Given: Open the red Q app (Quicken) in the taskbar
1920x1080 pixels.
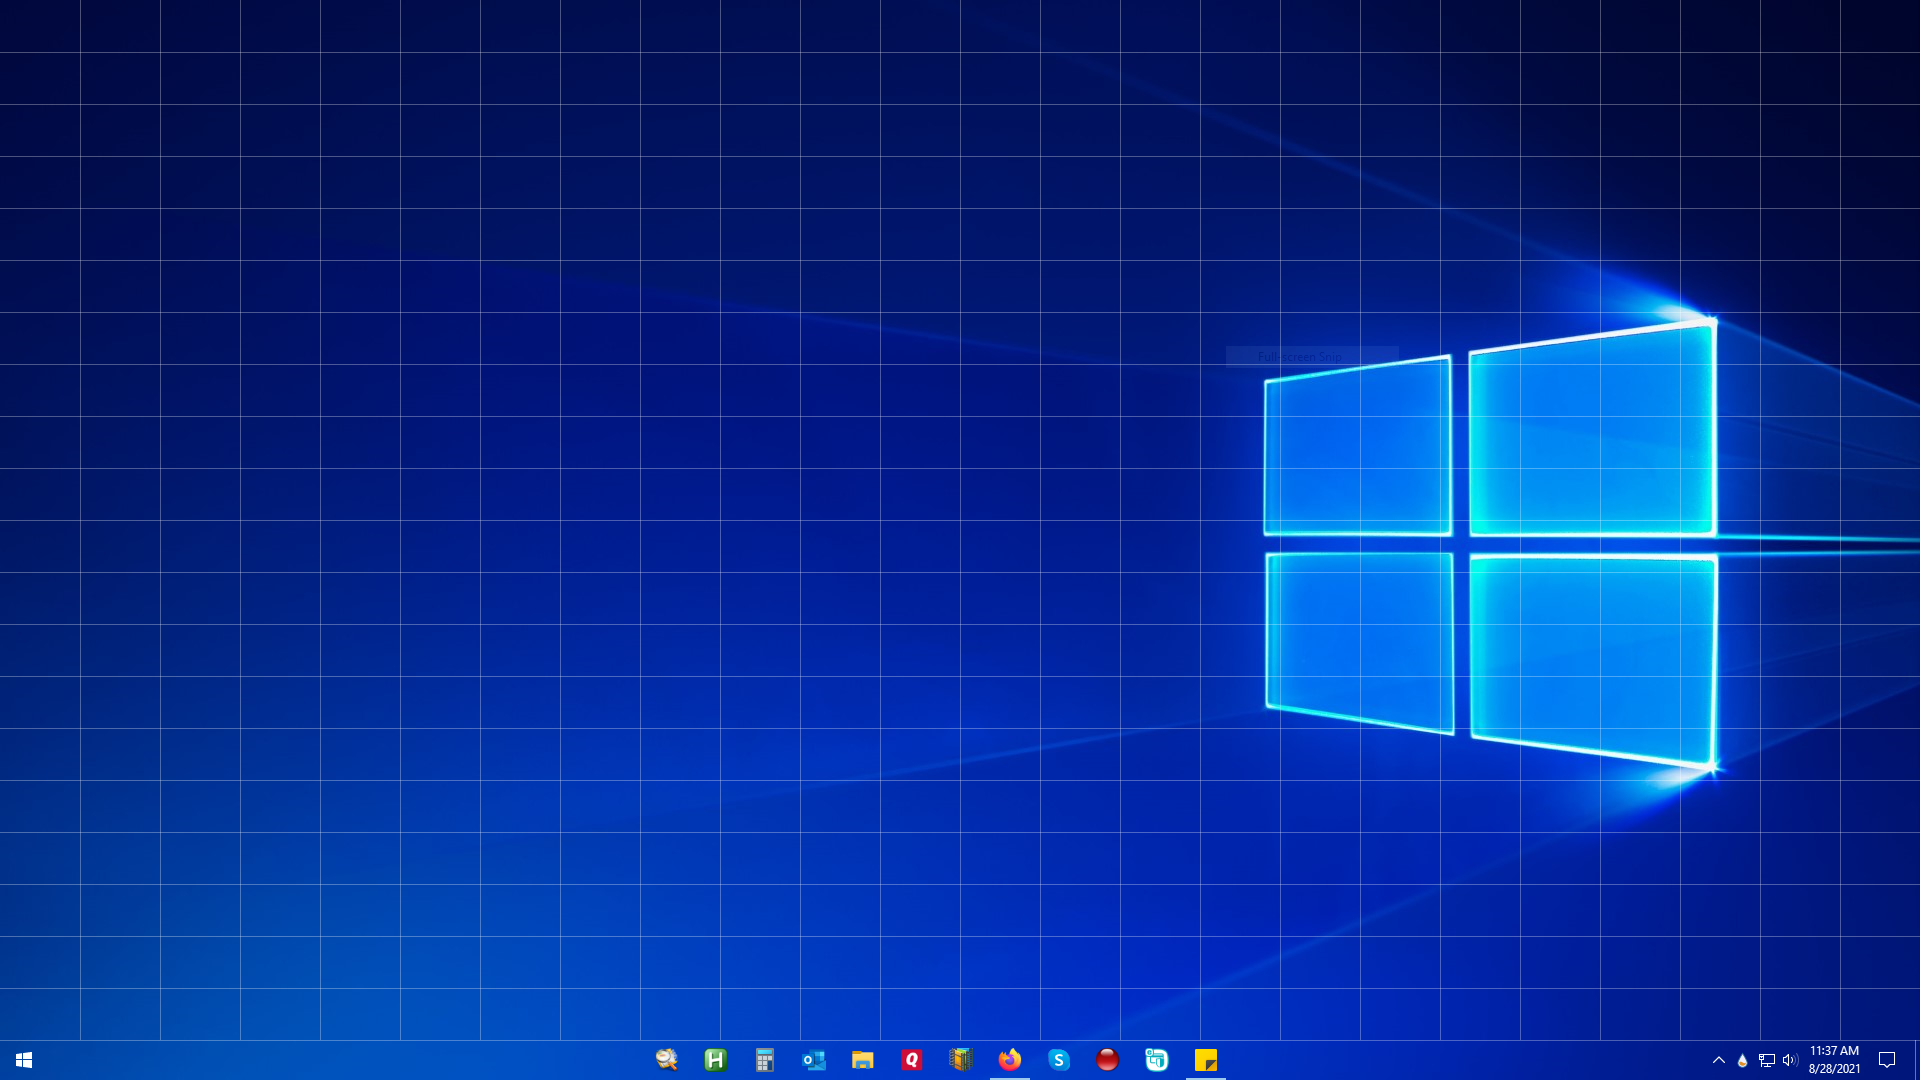Looking at the screenshot, I should (x=912, y=1060).
